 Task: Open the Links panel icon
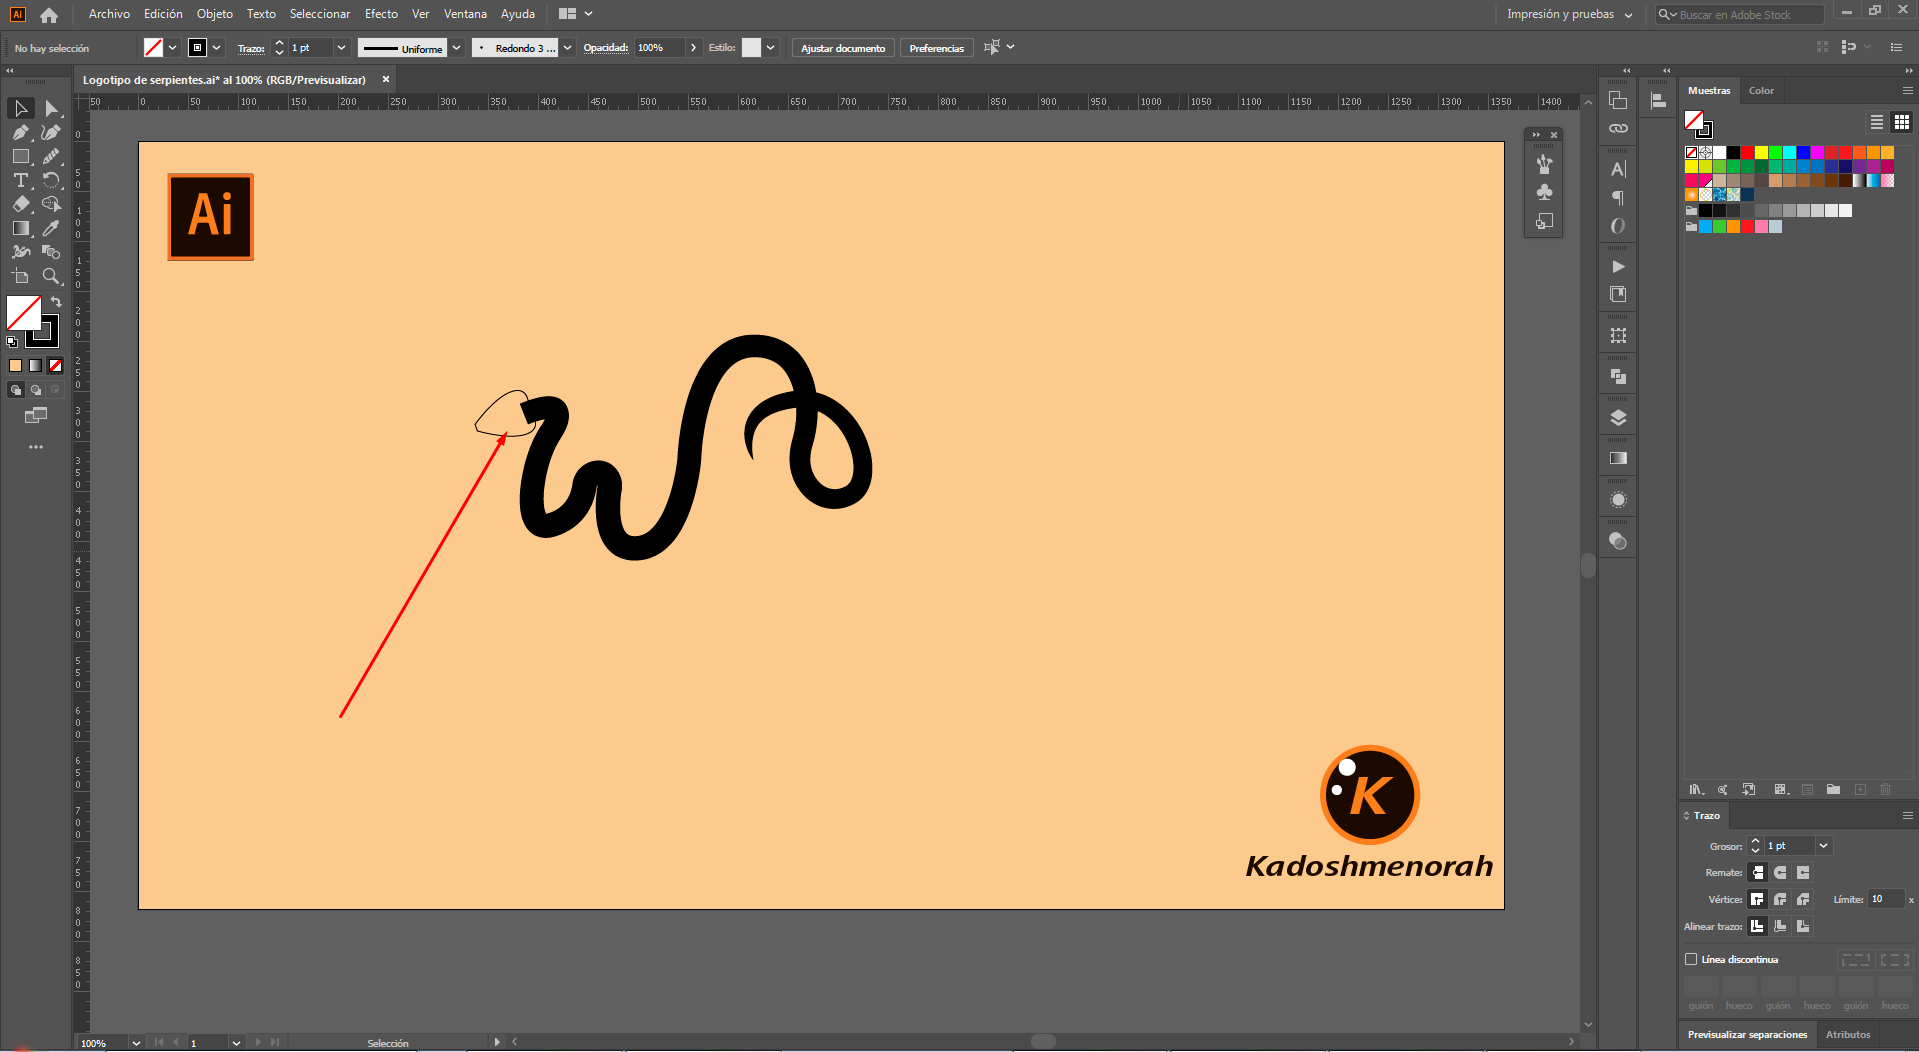pyautogui.click(x=1618, y=128)
